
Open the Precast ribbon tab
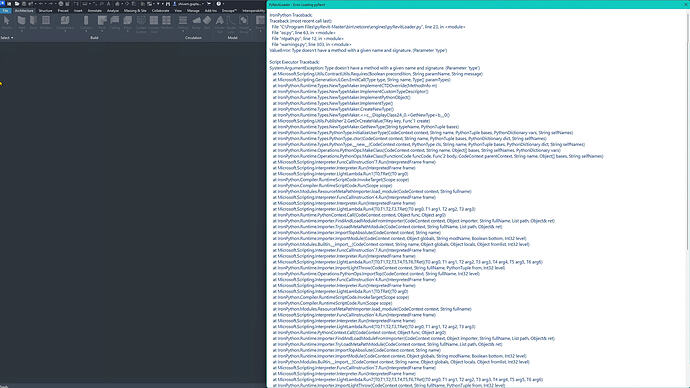coord(63,11)
